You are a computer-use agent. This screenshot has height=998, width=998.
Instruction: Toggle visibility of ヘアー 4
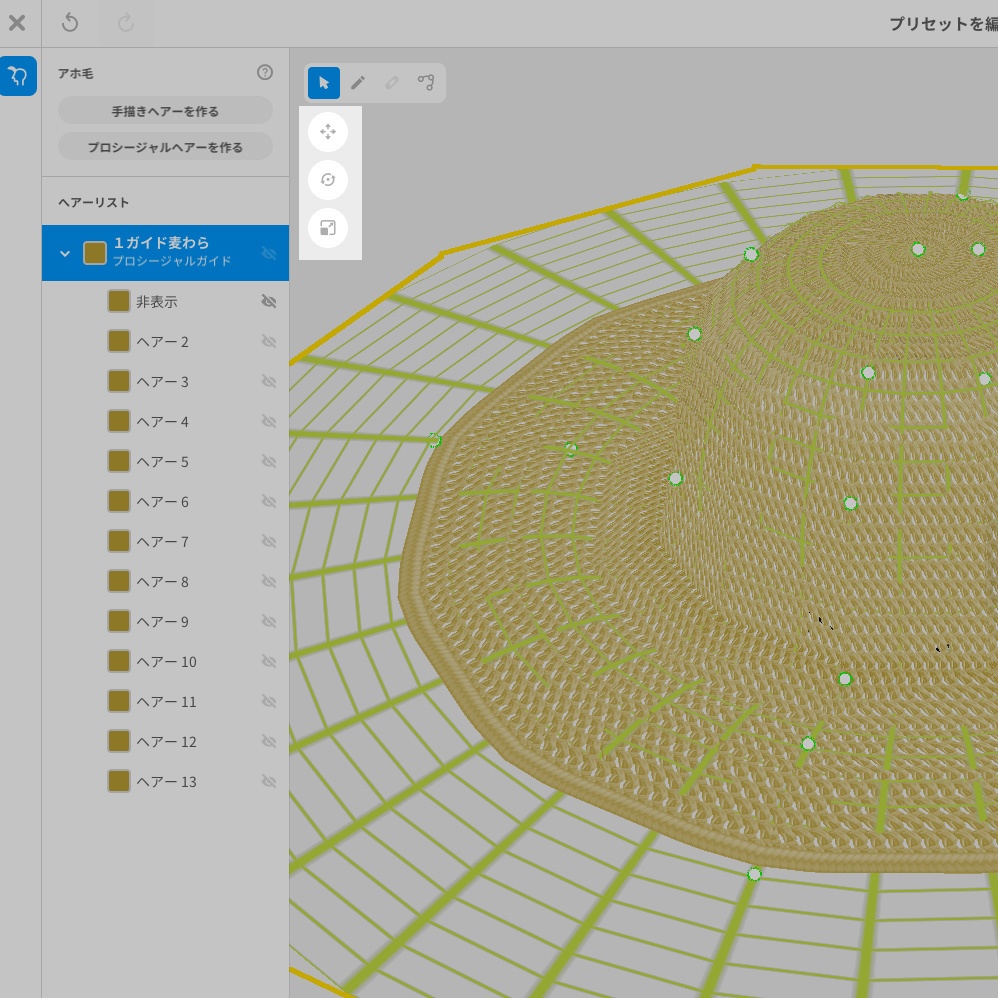click(269, 421)
